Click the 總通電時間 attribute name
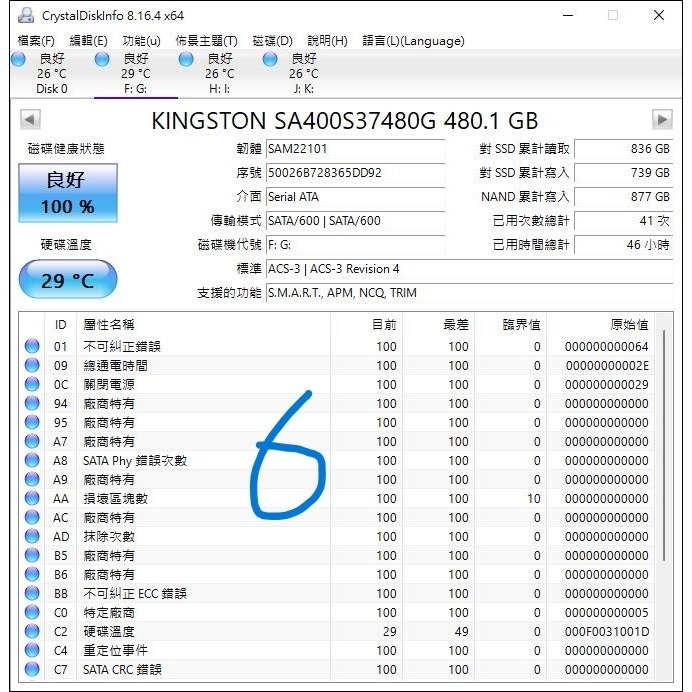 (115, 365)
